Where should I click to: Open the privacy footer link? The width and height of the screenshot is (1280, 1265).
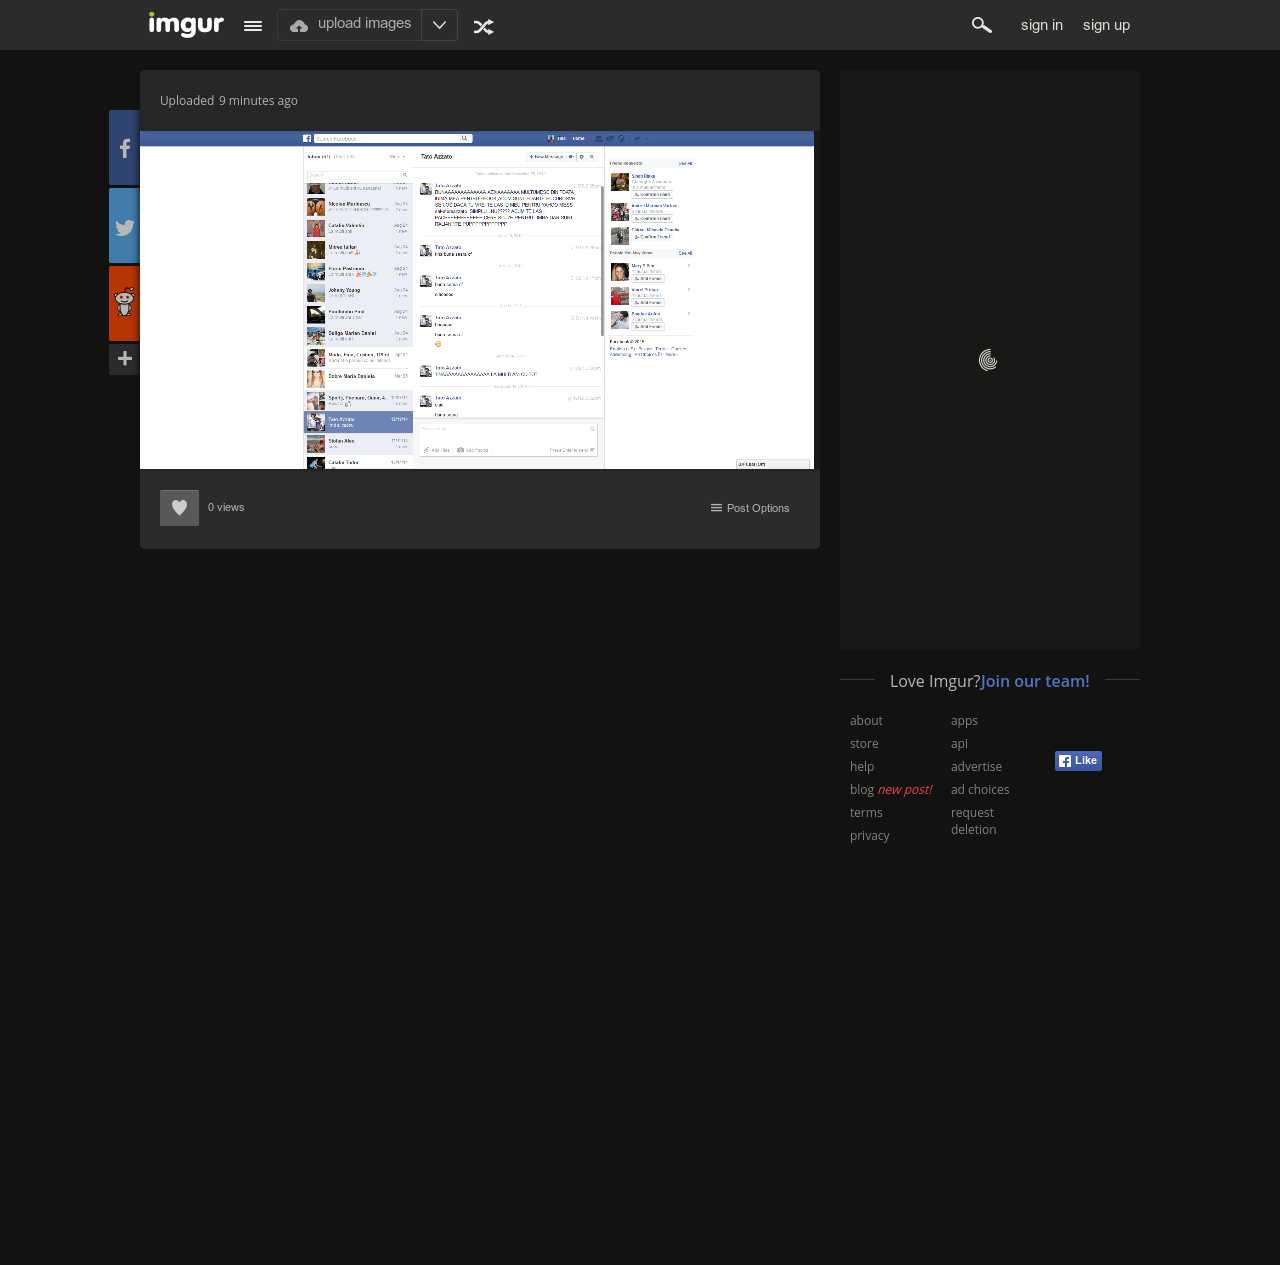870,836
